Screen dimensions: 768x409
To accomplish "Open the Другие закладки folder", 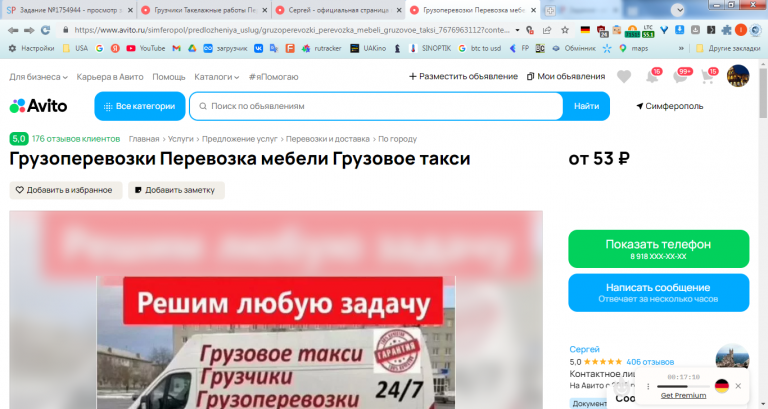I will coord(728,48).
